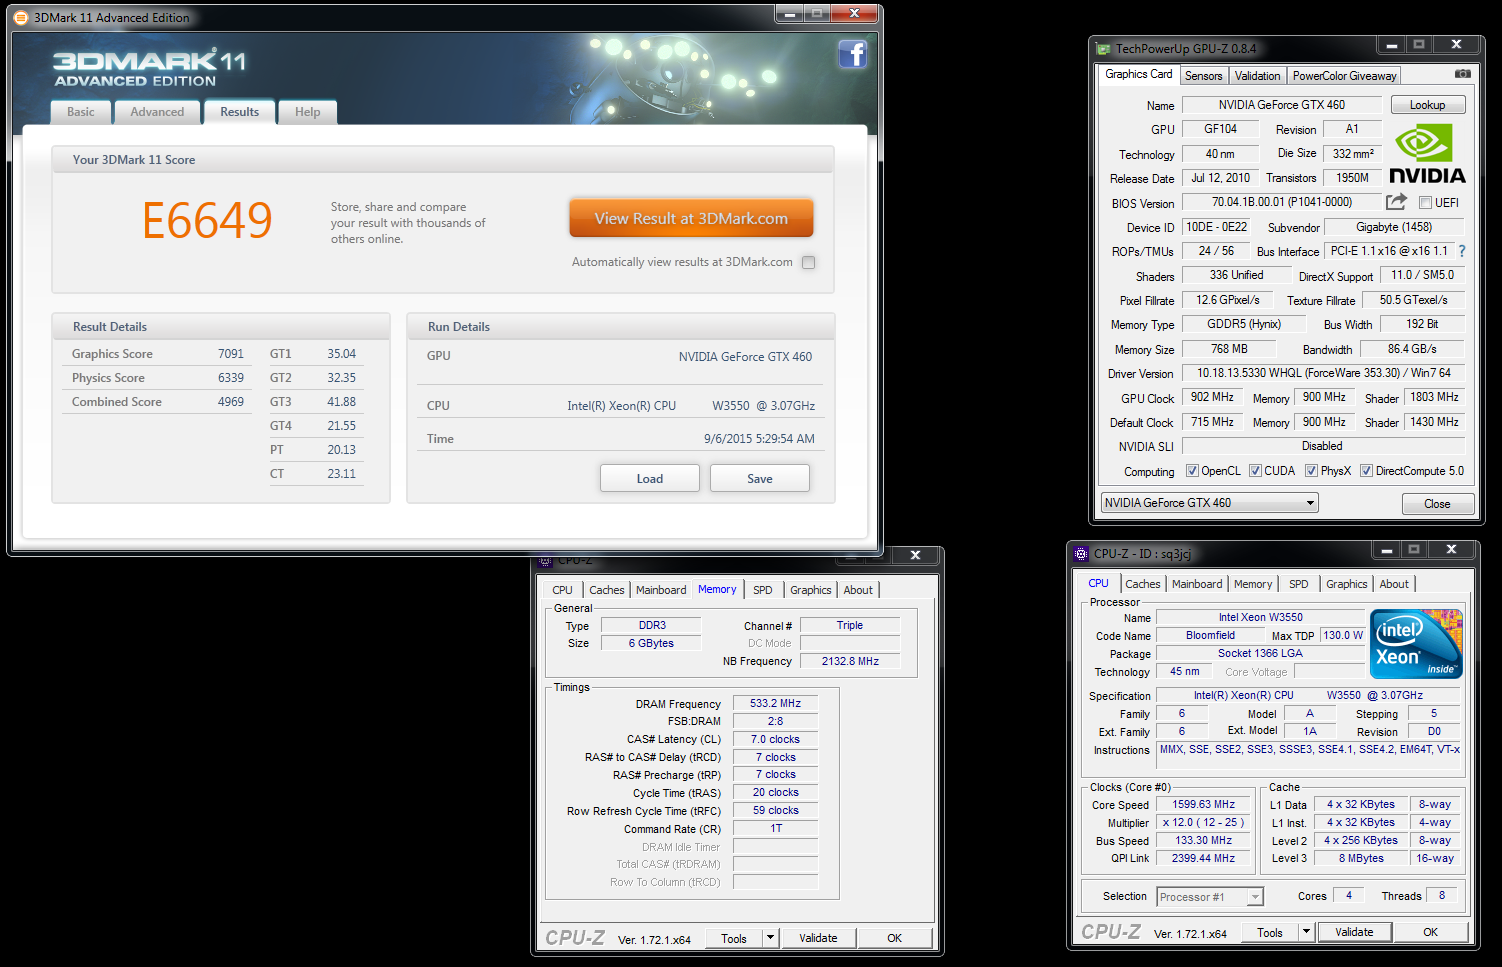The height and width of the screenshot is (967, 1502).
Task: Open the Validation tab in GPU-Z
Action: tap(1257, 76)
